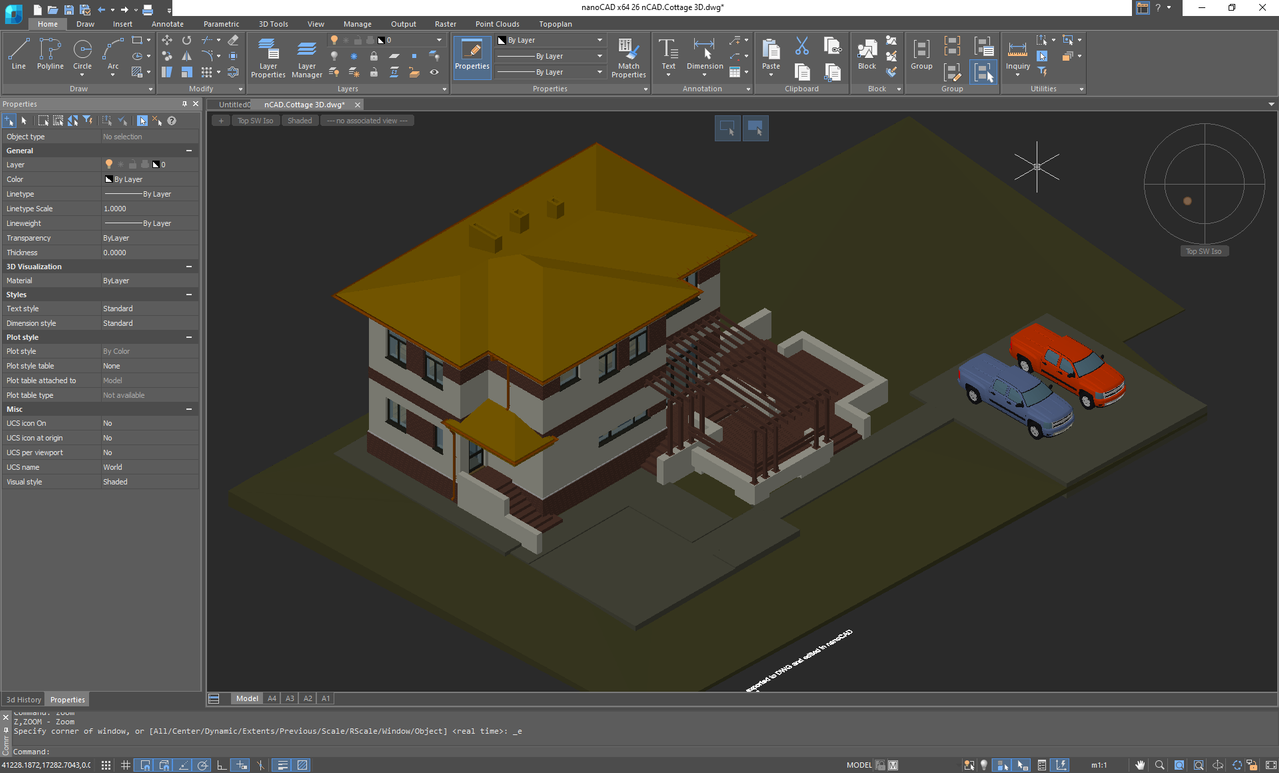Click the Cut scissors icon
The width and height of the screenshot is (1279, 773).
[802, 46]
